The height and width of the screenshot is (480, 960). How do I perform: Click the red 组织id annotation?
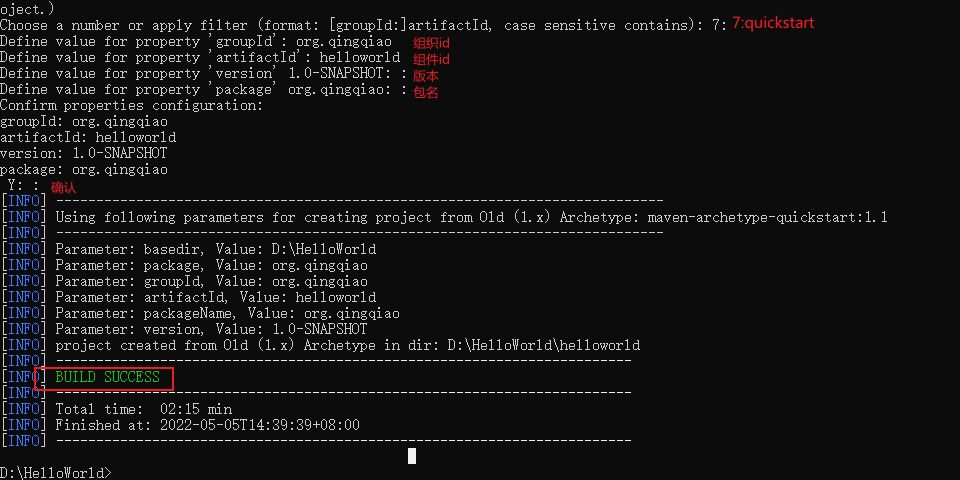click(x=432, y=43)
